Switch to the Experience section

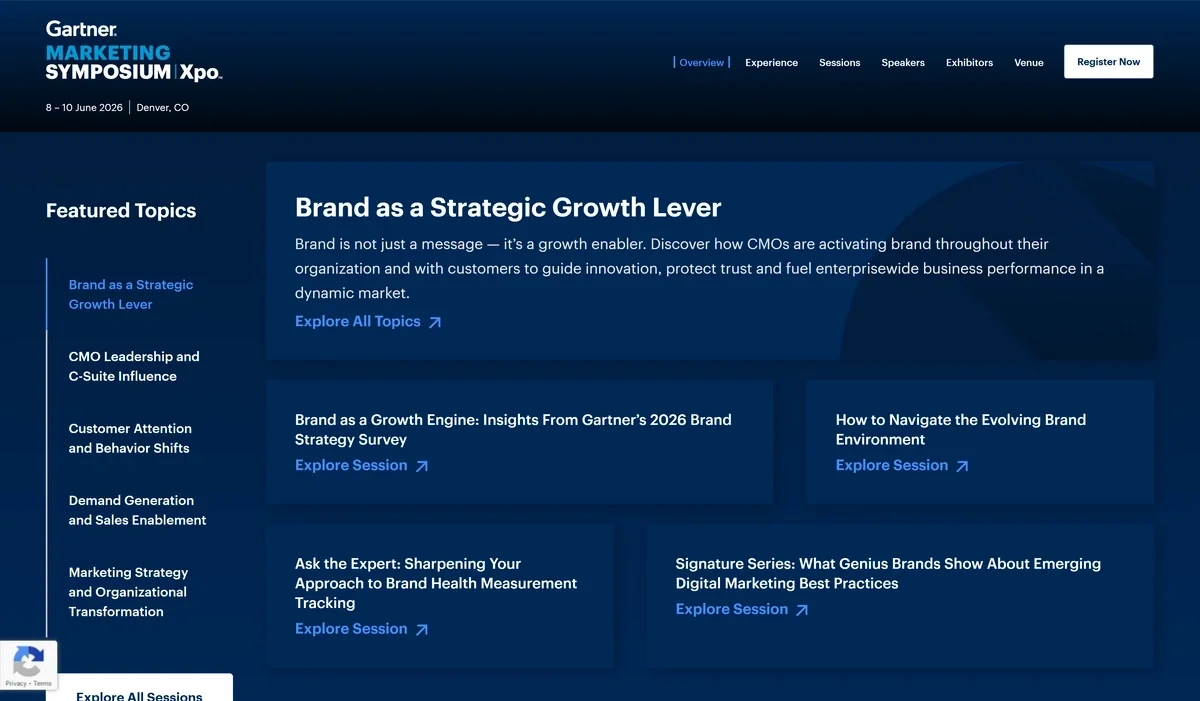click(771, 62)
